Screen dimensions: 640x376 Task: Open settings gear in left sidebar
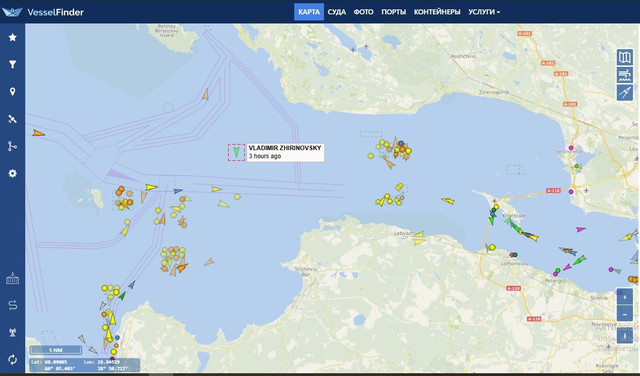click(x=13, y=173)
